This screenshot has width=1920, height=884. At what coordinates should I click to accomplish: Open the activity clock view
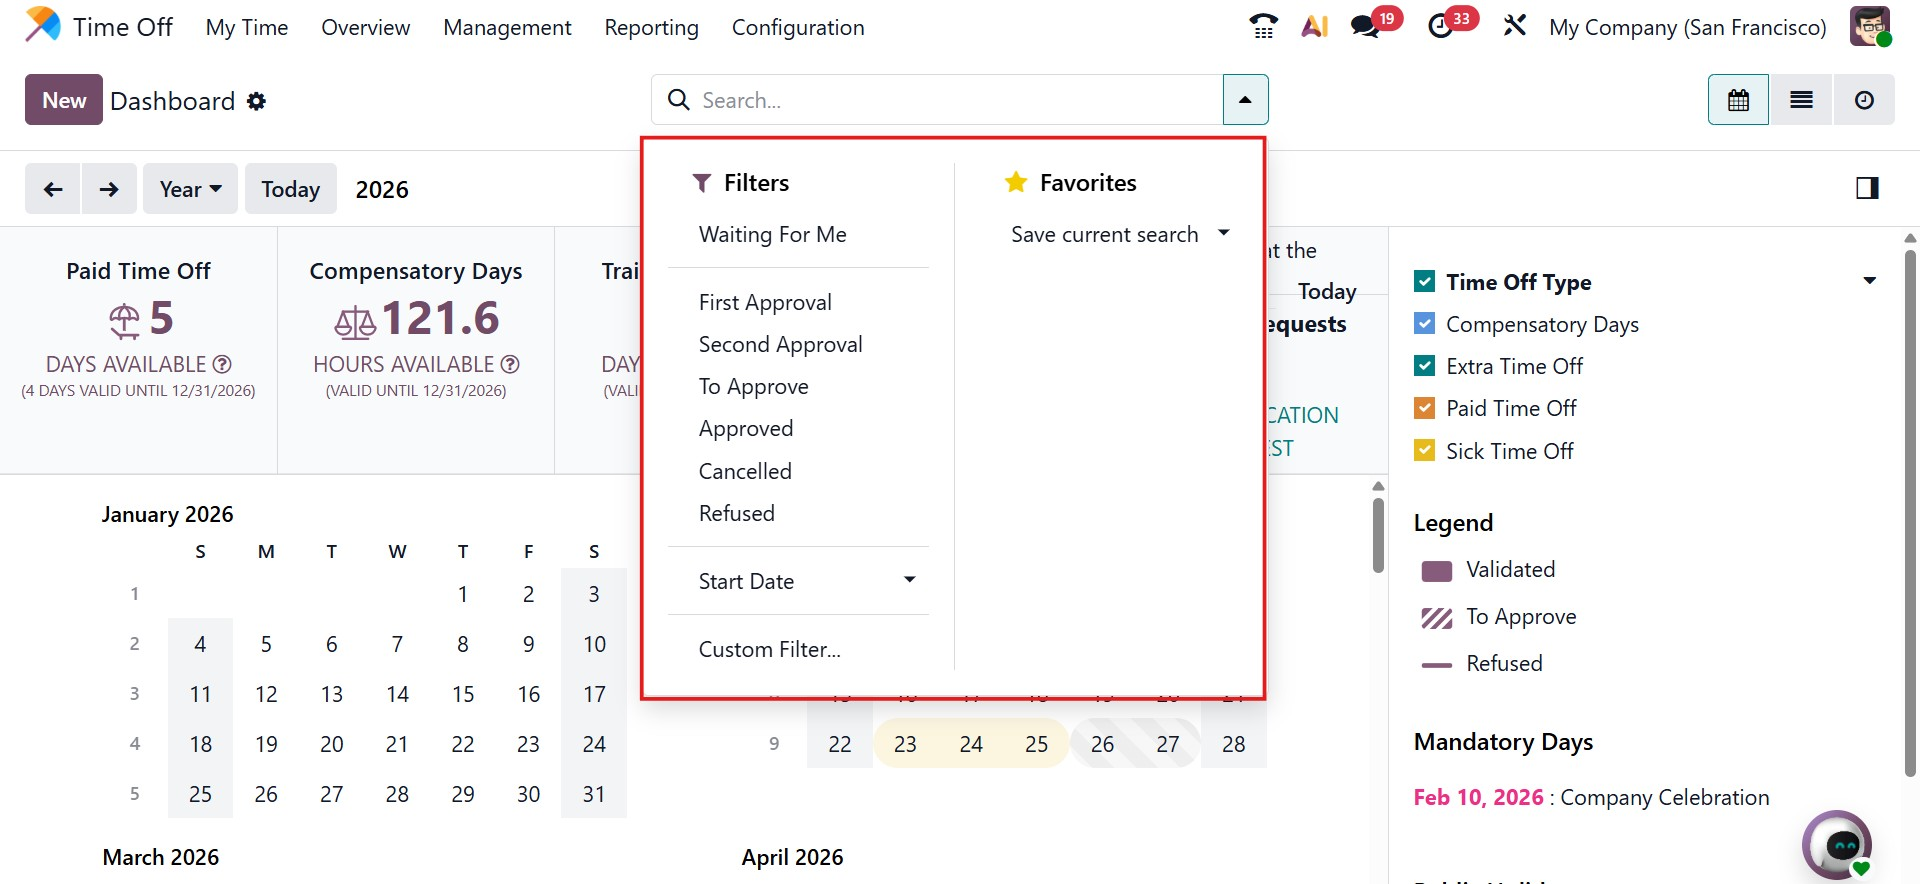coord(1864,100)
